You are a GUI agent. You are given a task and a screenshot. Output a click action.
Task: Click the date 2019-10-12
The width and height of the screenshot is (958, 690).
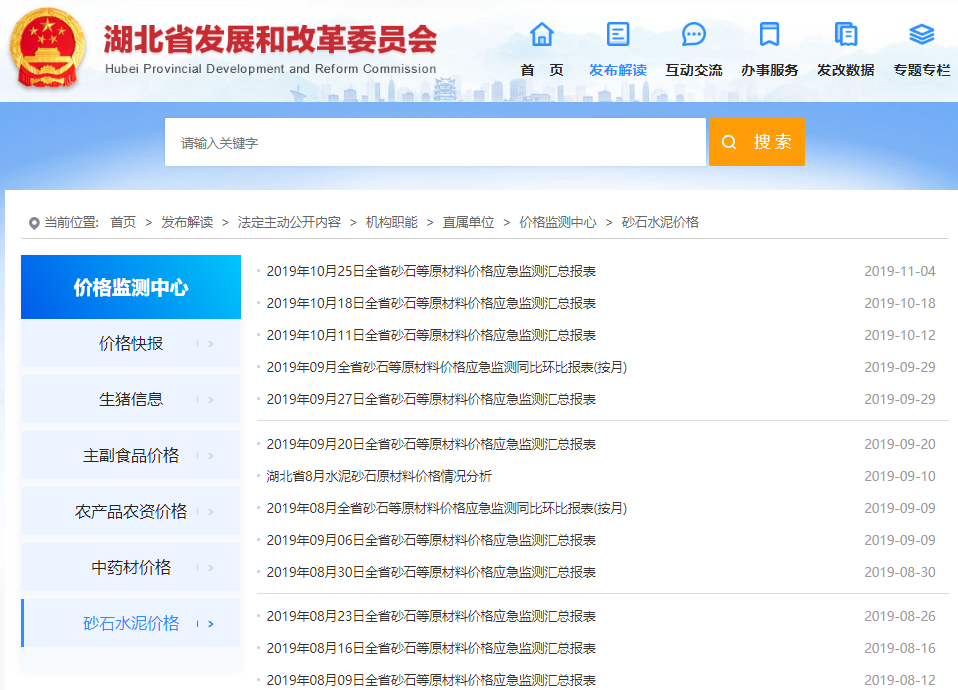point(900,336)
